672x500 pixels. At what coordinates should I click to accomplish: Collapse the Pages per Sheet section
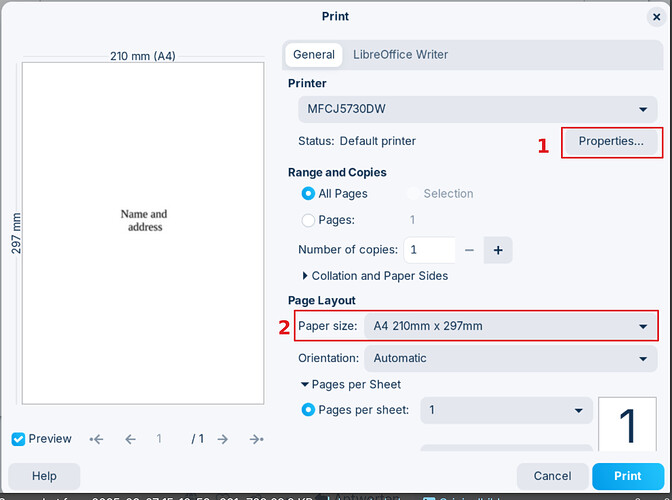click(x=351, y=384)
